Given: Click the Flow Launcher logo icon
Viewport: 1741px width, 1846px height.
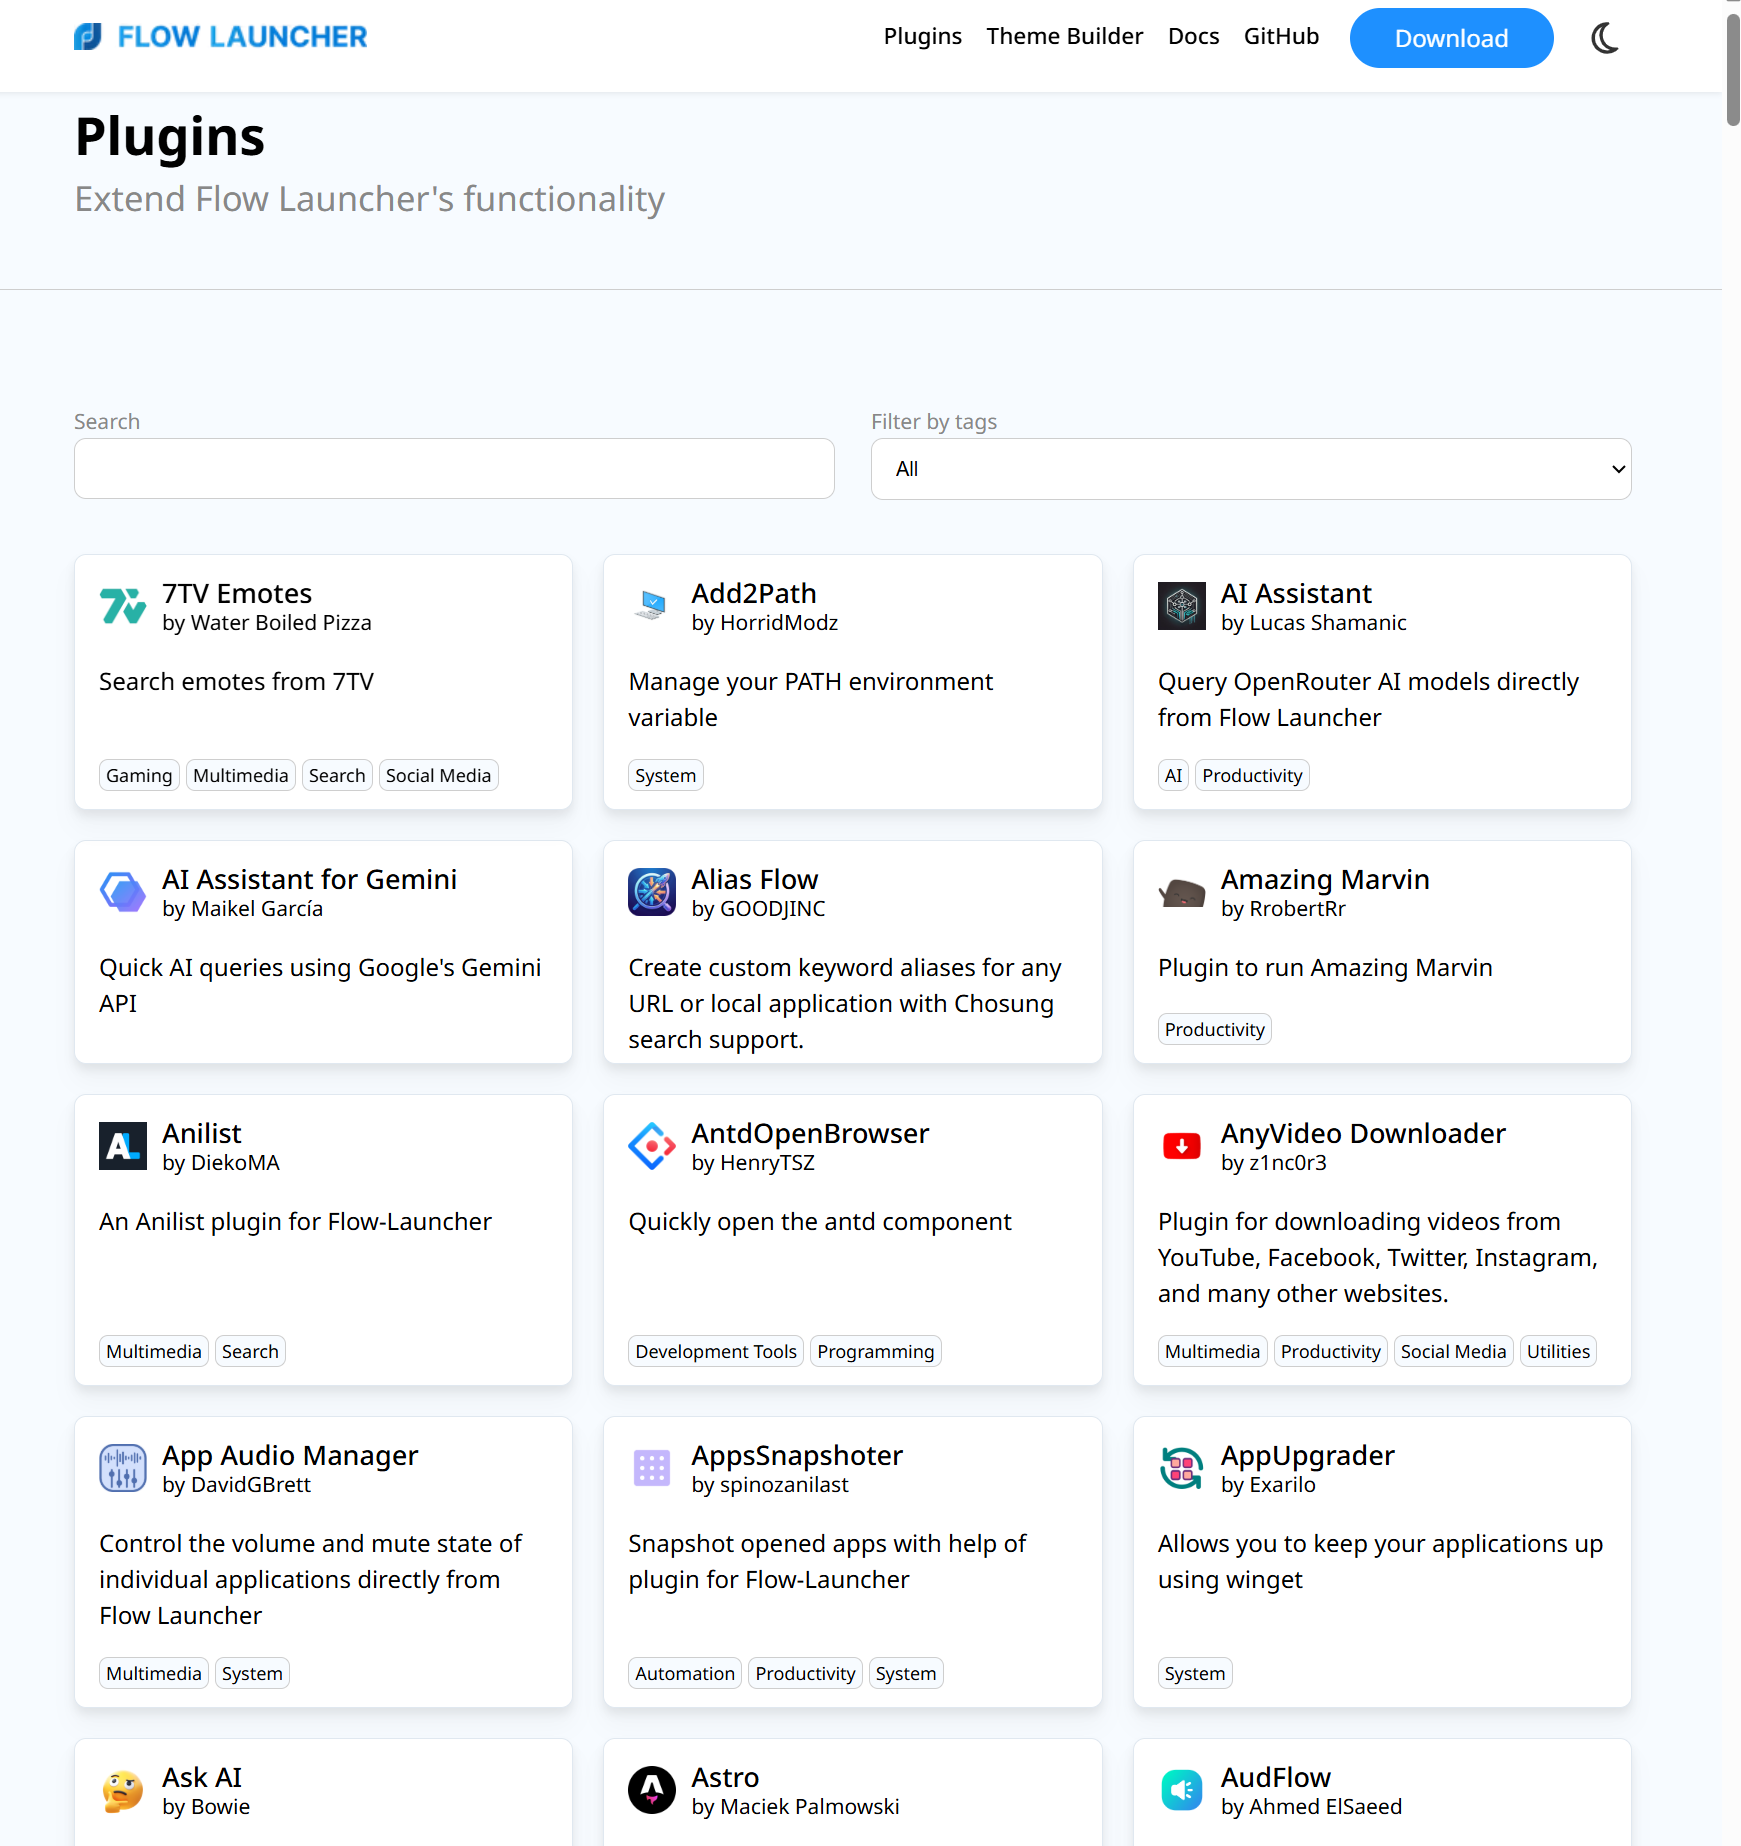Looking at the screenshot, I should [88, 37].
